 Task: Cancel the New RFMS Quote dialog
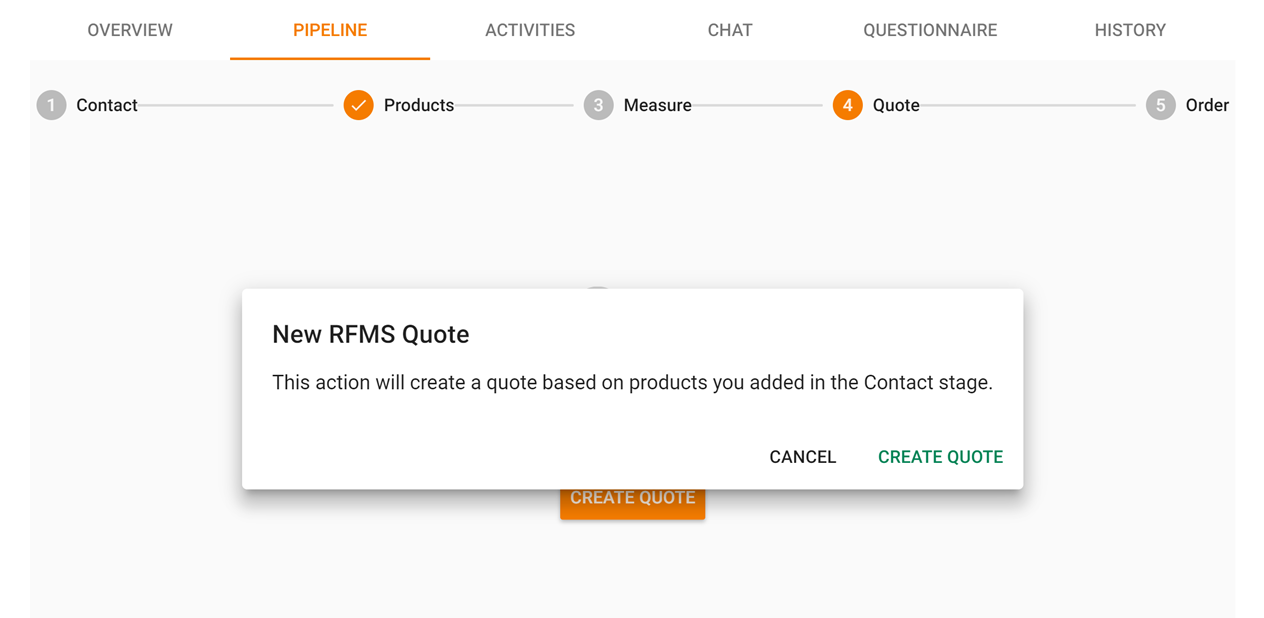(x=802, y=457)
